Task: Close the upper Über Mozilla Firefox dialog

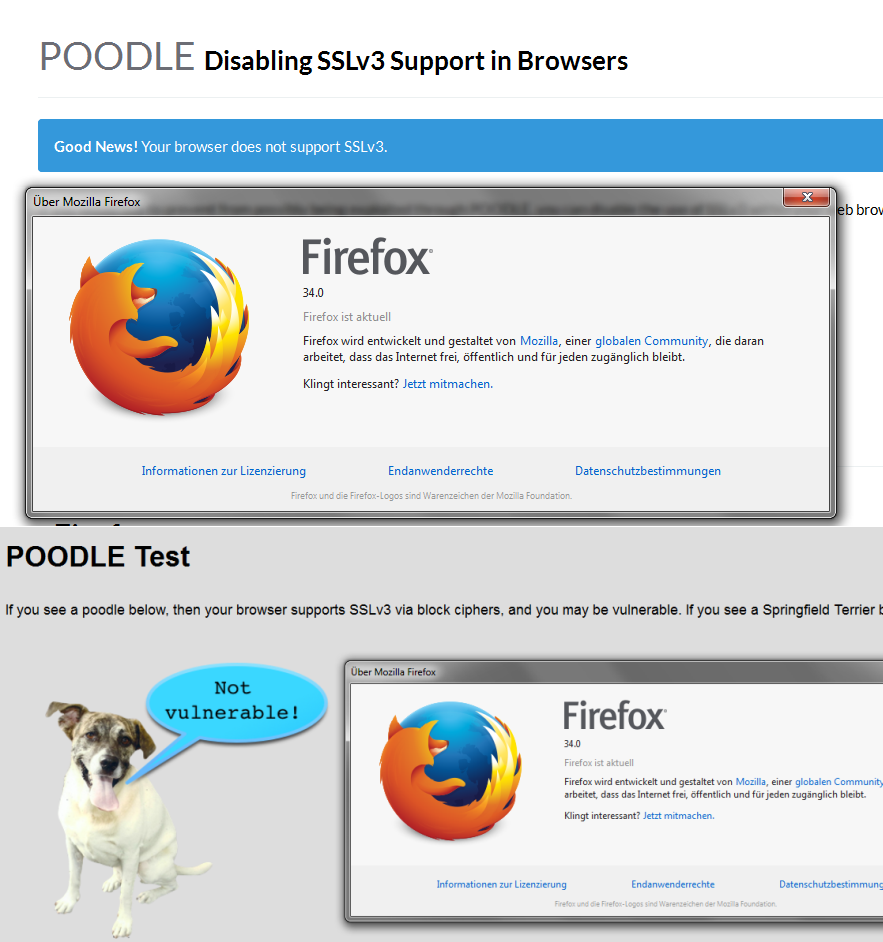Action: pyautogui.click(x=807, y=198)
